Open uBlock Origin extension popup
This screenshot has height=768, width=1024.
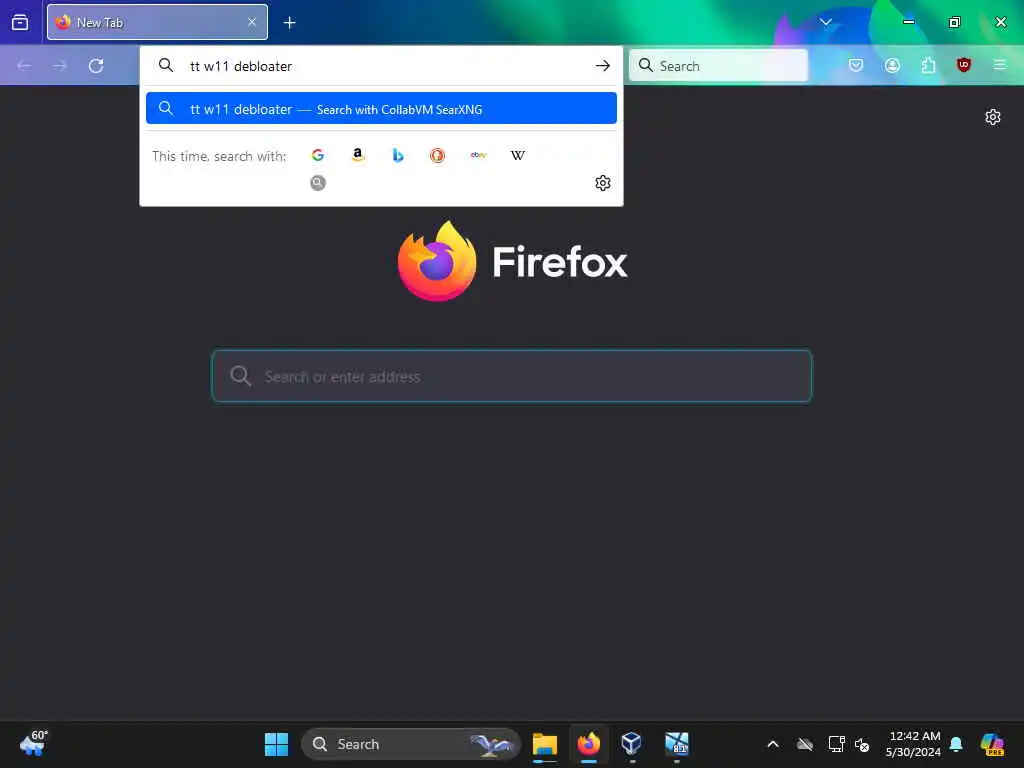[964, 65]
